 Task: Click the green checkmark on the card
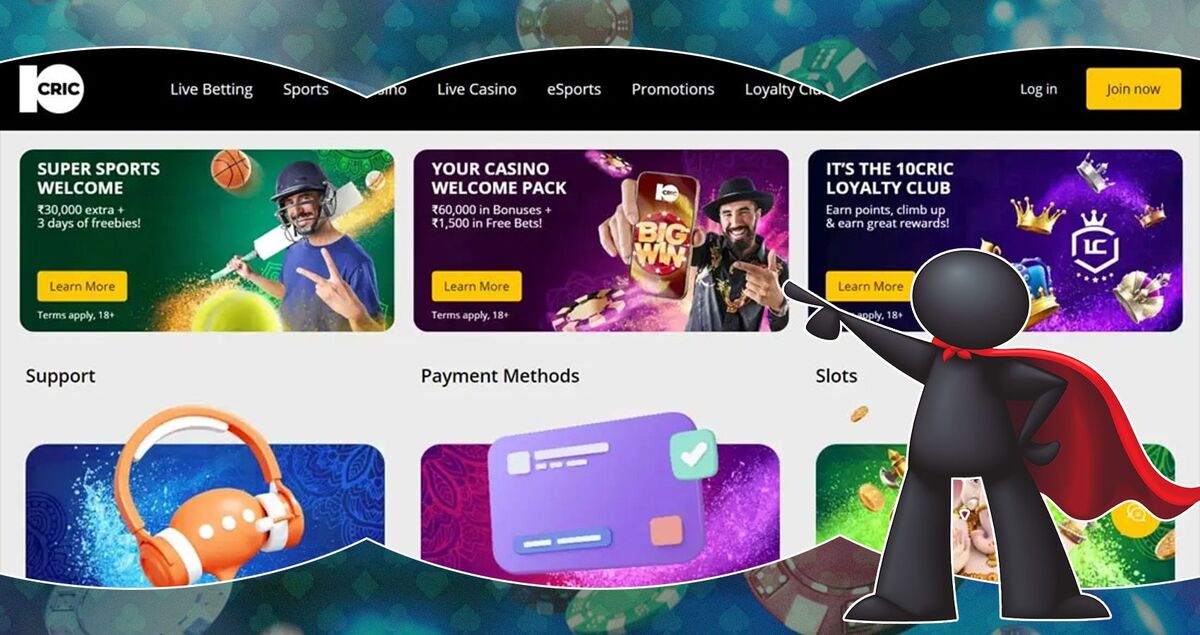[x=693, y=454]
